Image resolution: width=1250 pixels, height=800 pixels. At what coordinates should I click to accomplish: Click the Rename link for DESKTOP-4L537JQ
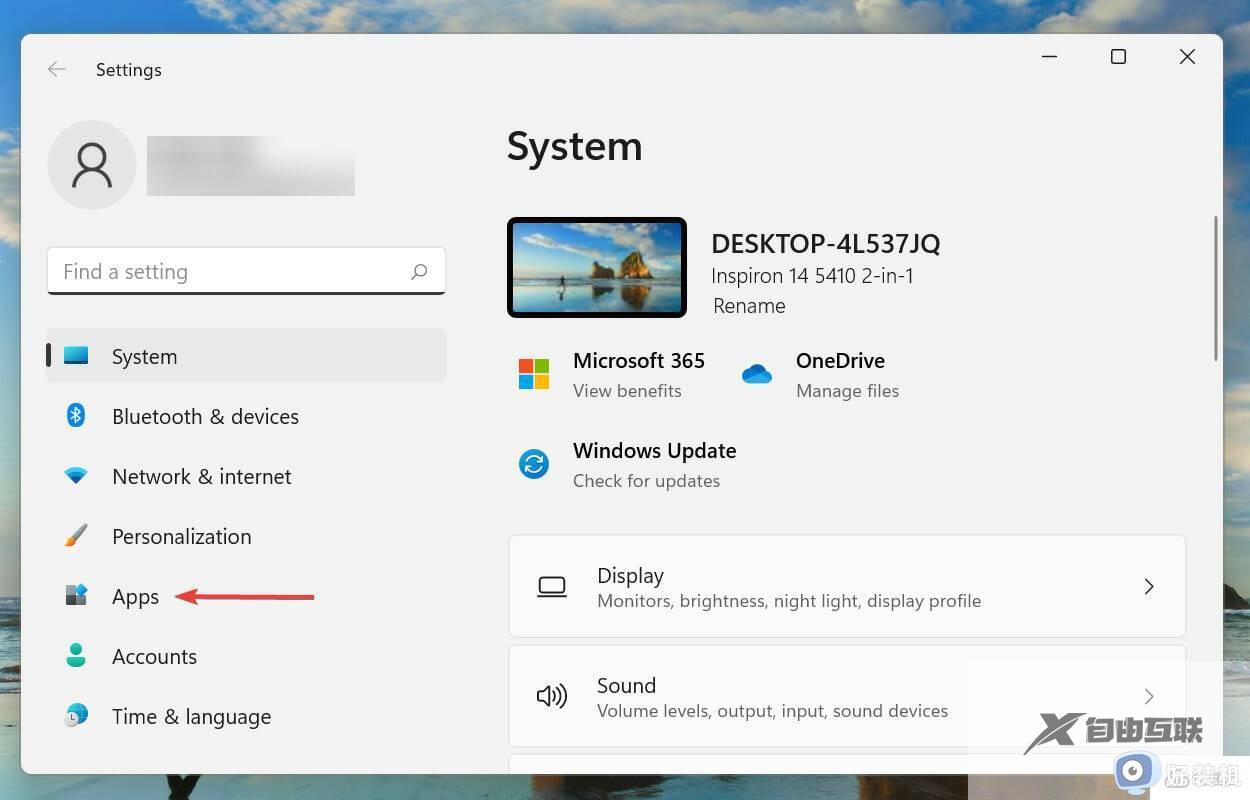[x=748, y=306]
